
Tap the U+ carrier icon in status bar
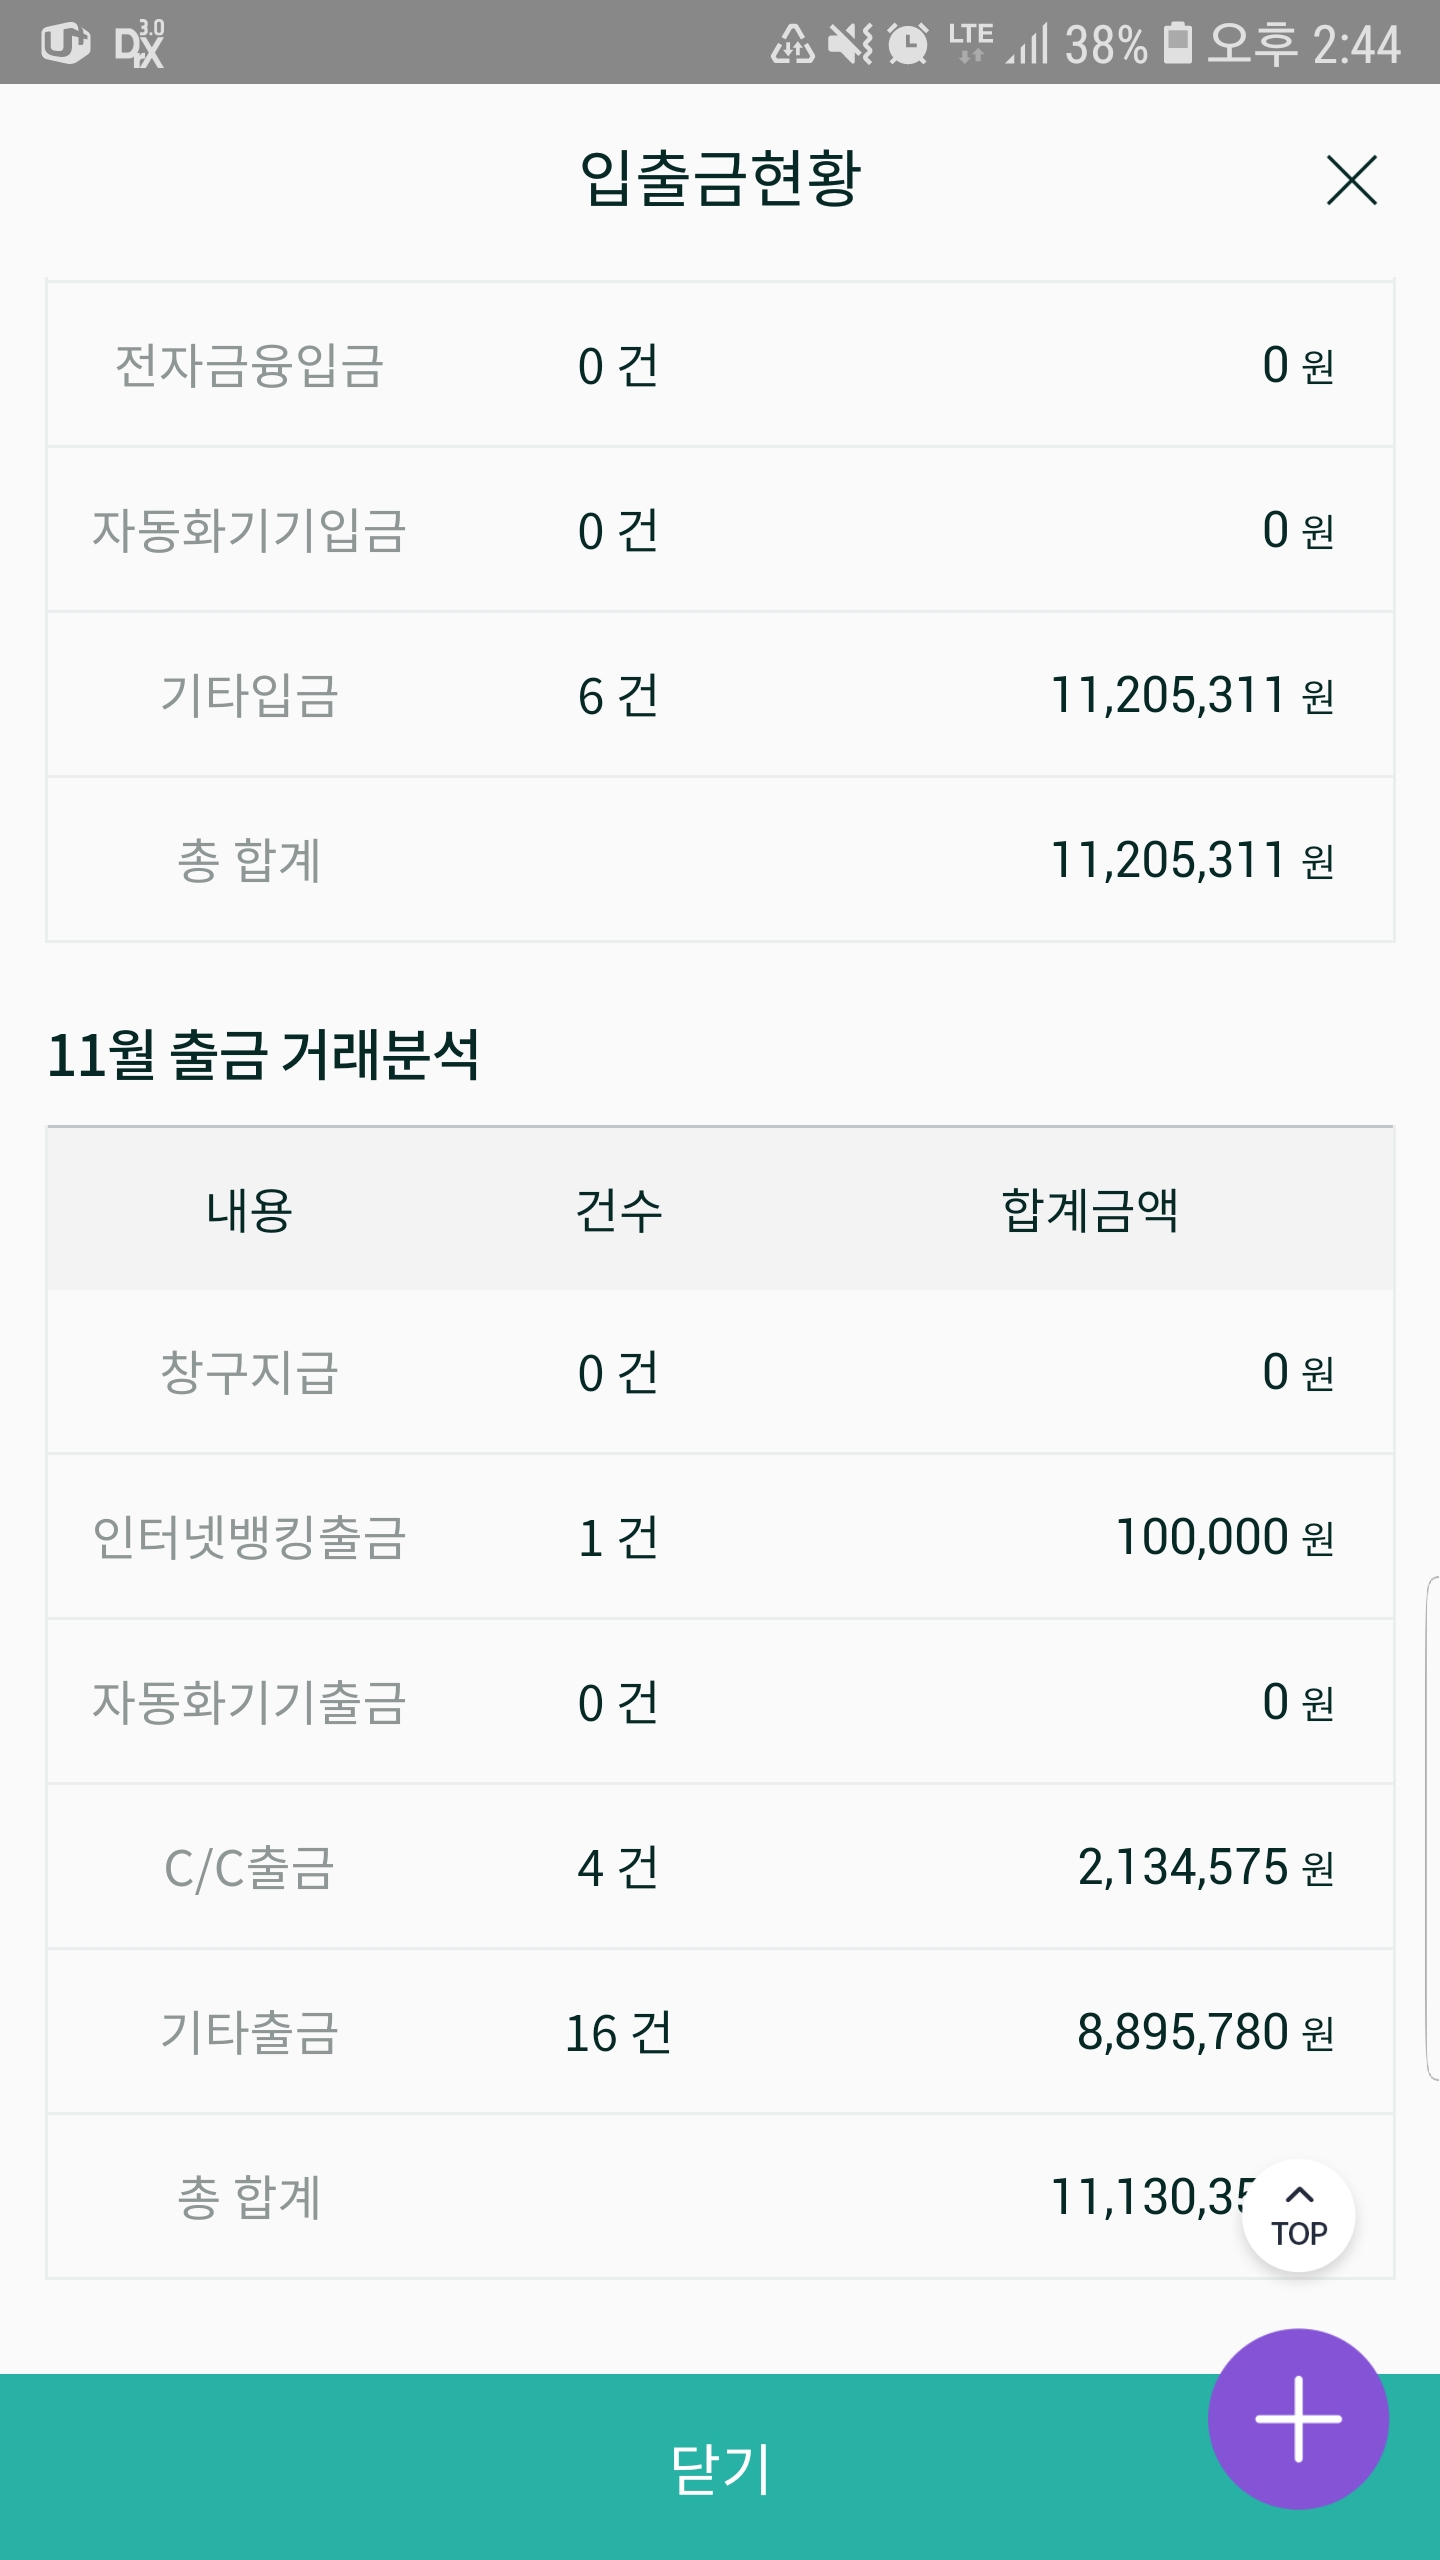66,43
